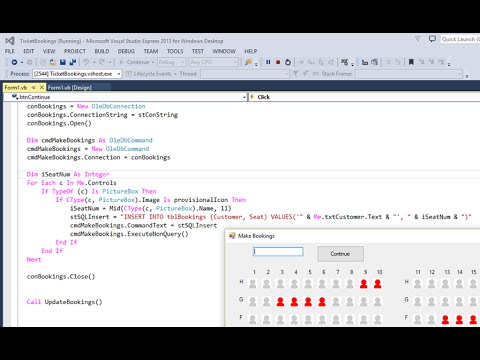This screenshot has height=360, width=480.
Task: Click the feedback speech bubble icon
Action: pos(432,39)
